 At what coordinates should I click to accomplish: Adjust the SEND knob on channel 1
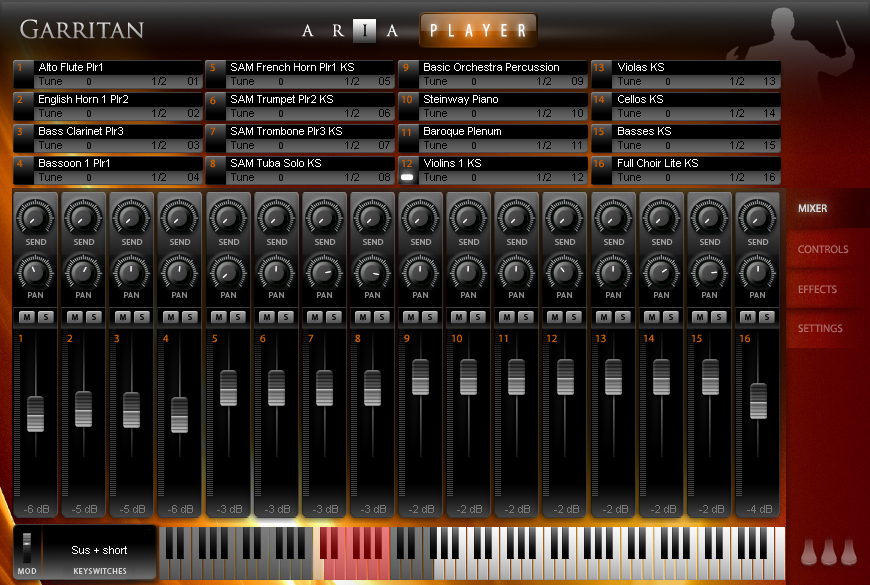(36, 217)
